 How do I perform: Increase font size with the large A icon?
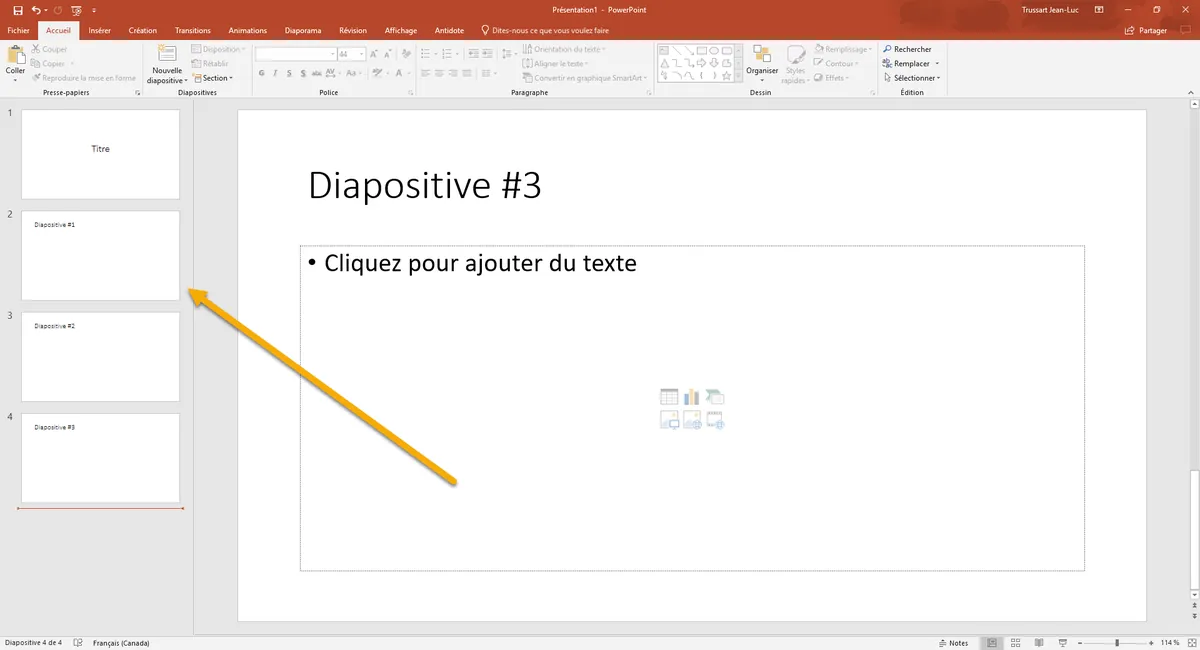click(373, 54)
